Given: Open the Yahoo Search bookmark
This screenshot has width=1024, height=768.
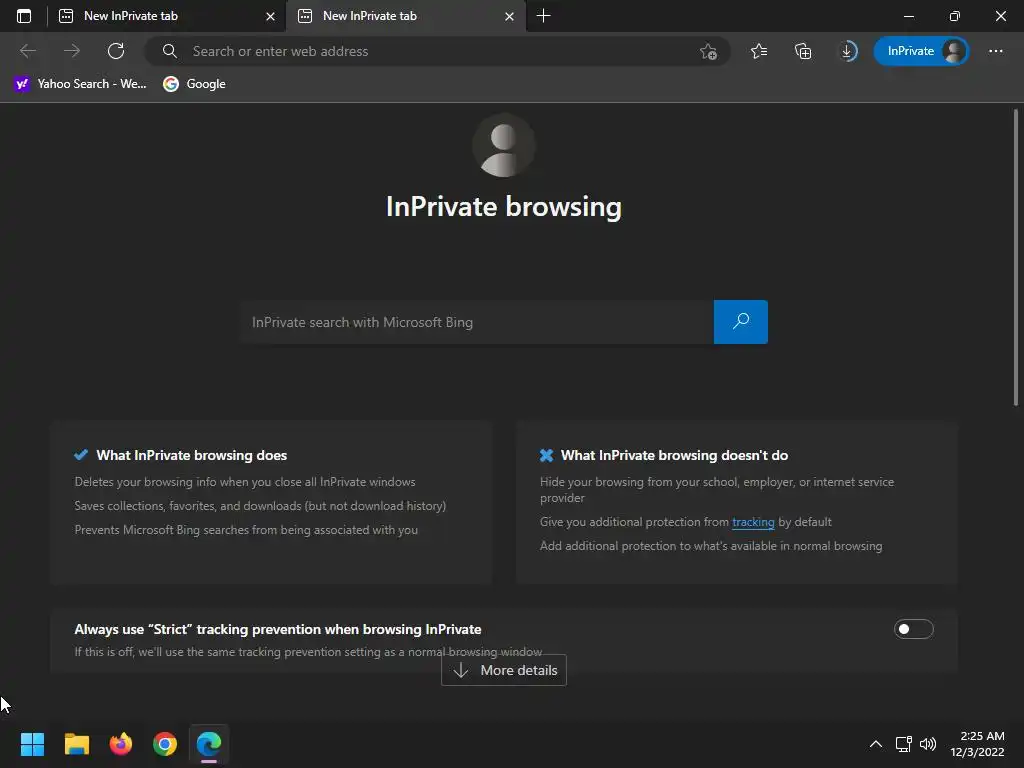Looking at the screenshot, I should [80, 84].
